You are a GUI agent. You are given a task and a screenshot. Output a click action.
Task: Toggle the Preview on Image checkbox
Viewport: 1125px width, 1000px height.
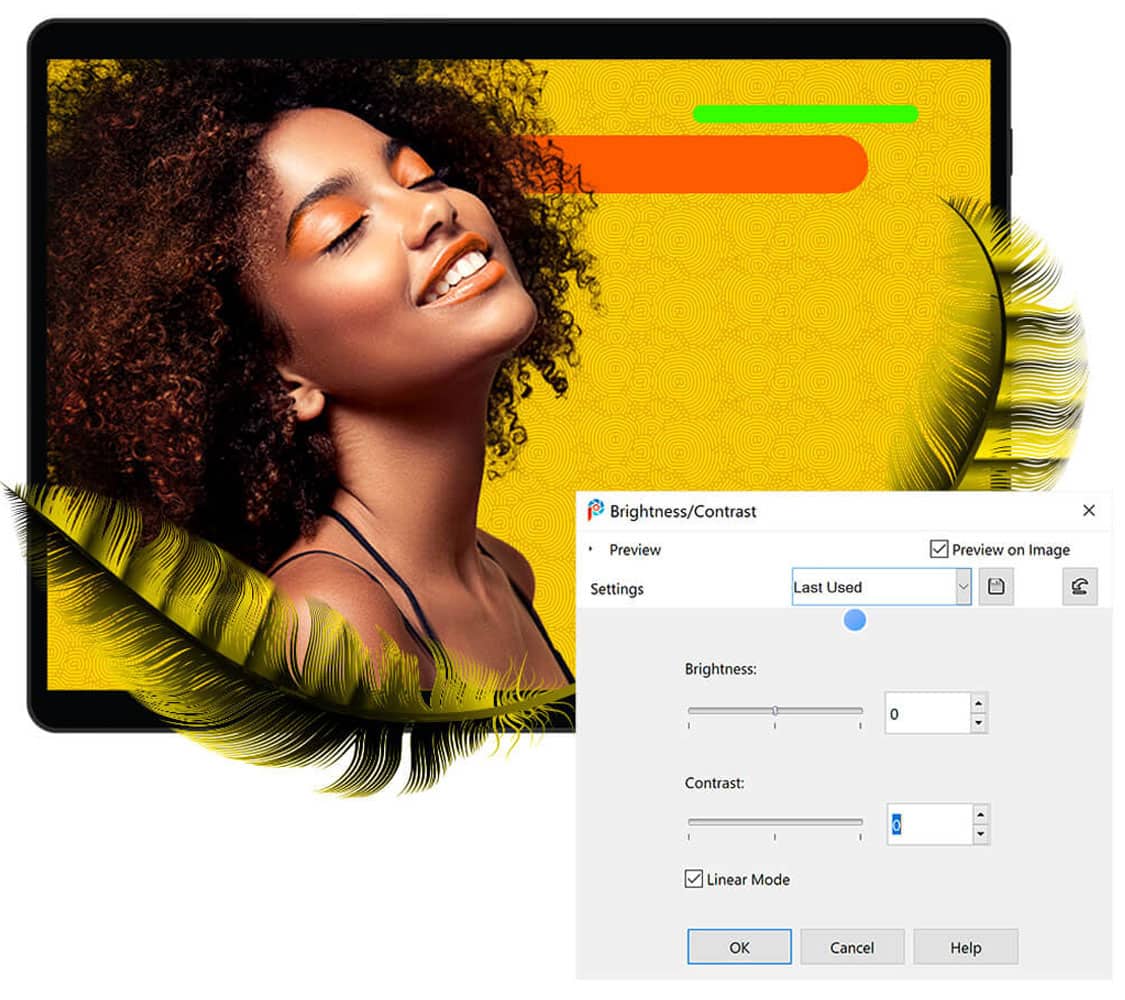pos(938,549)
